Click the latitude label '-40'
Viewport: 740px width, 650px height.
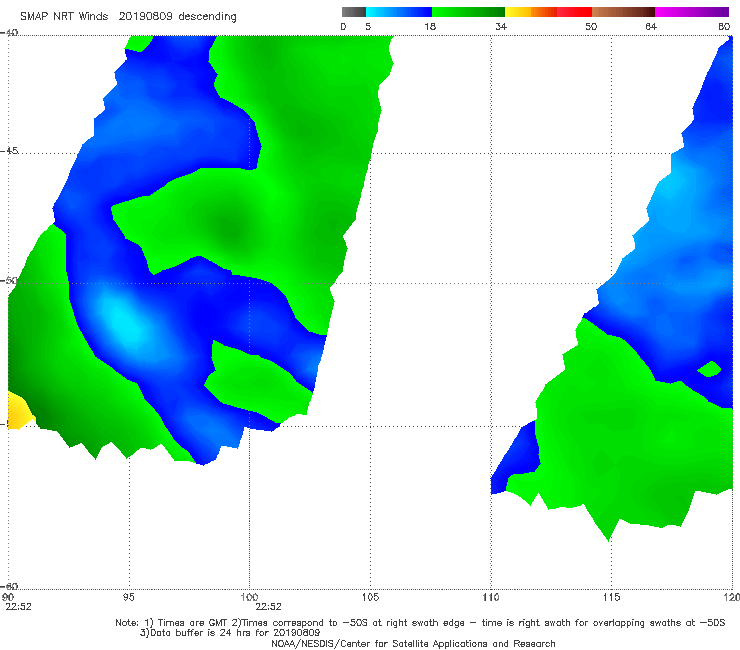tap(9, 33)
